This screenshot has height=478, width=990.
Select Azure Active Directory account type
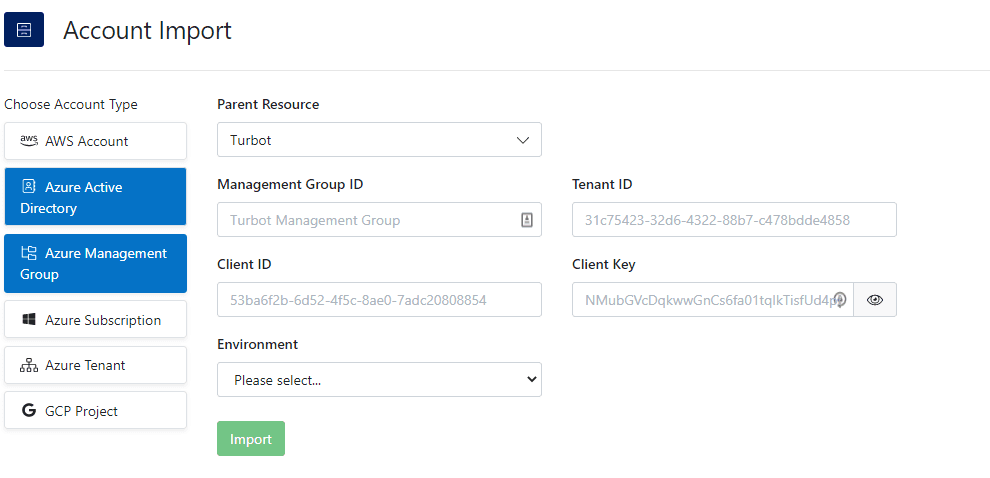95,196
